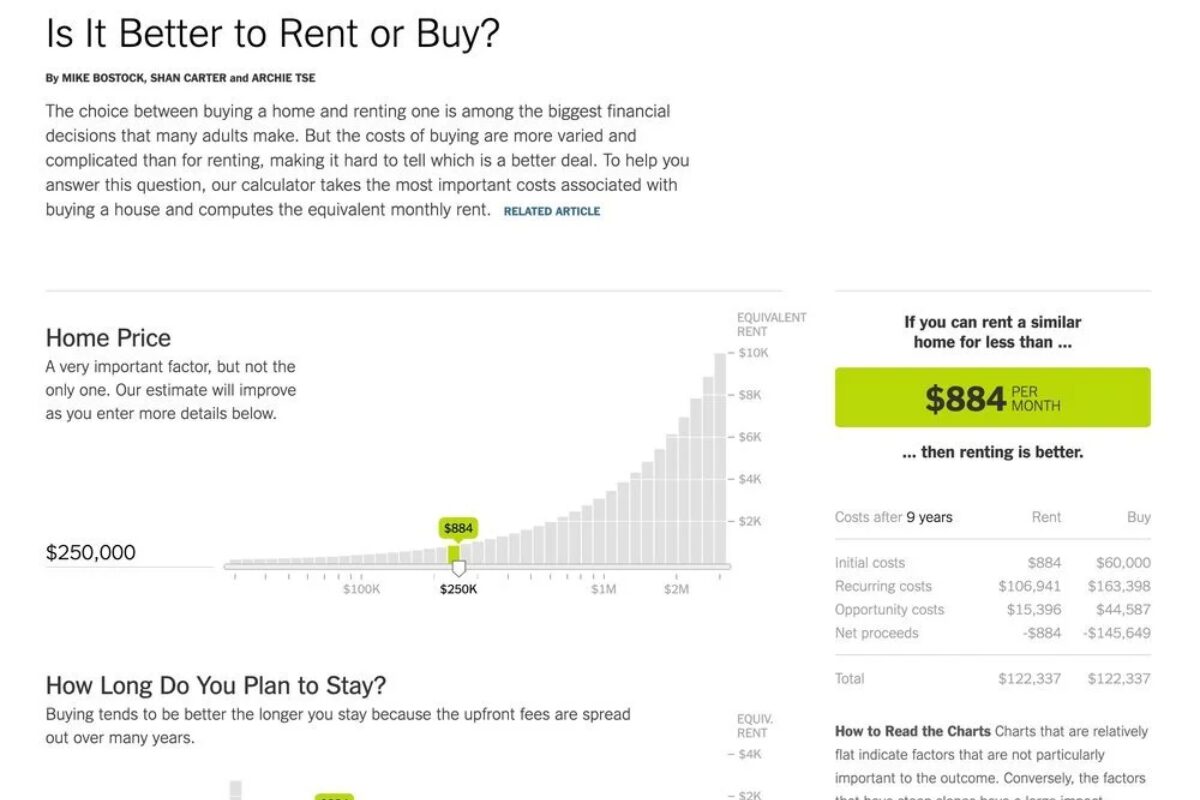Click the How Long Do You Plan to Stay heading
1200x800 pixels.
pyautogui.click(x=213, y=685)
